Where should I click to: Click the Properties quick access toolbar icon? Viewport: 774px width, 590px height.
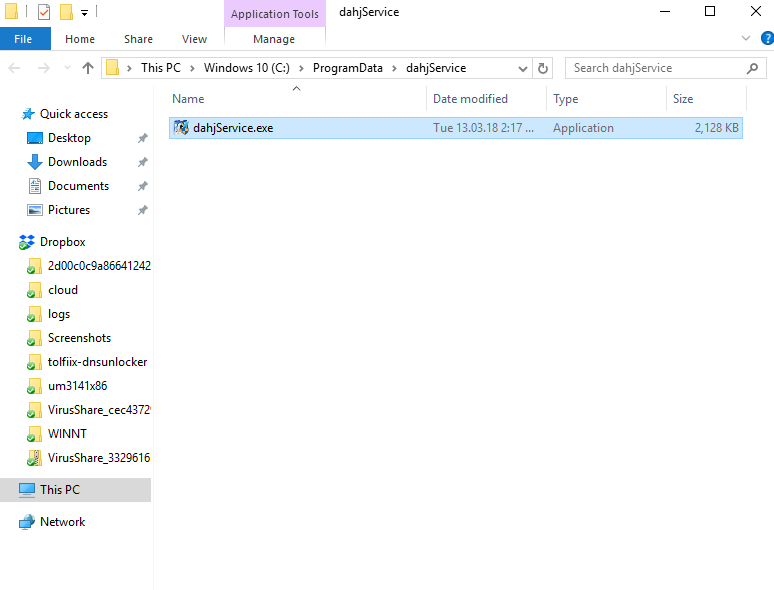44,12
